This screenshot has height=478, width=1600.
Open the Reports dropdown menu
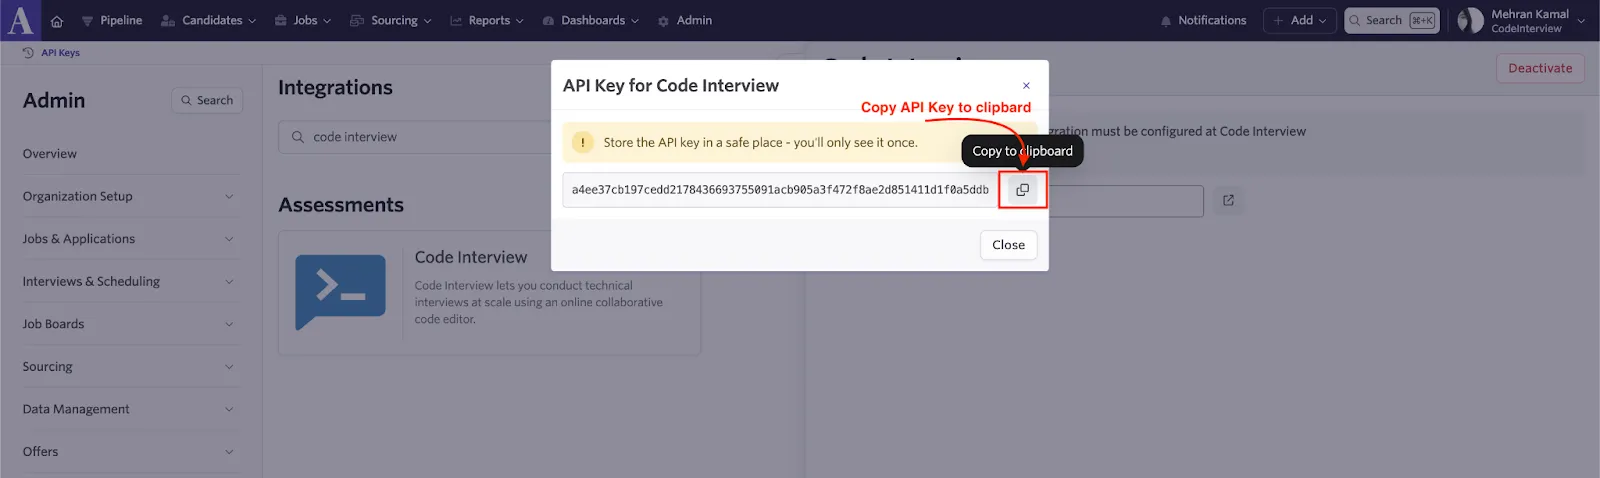pyautogui.click(x=487, y=20)
